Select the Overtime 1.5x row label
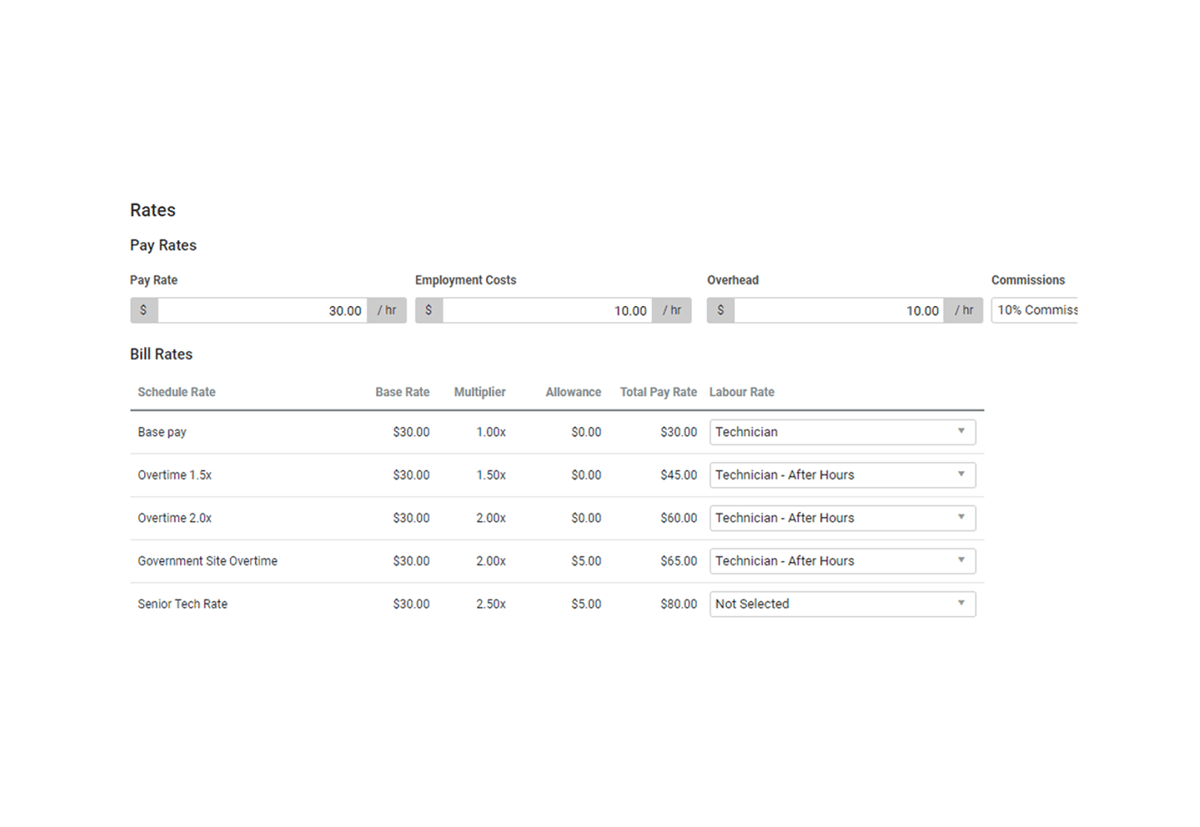 [175, 475]
